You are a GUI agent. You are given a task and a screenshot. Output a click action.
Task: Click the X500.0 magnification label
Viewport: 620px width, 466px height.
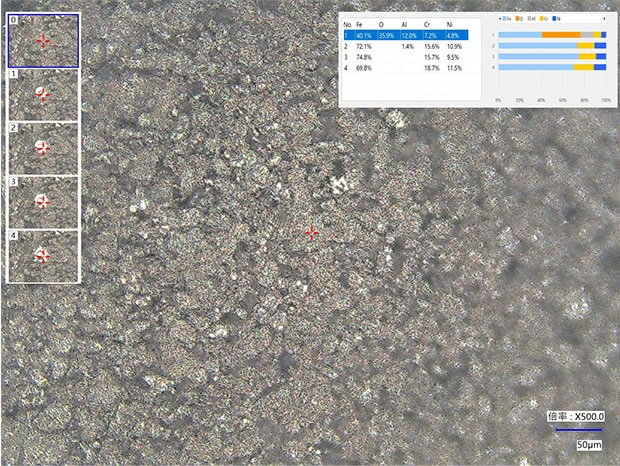576,417
